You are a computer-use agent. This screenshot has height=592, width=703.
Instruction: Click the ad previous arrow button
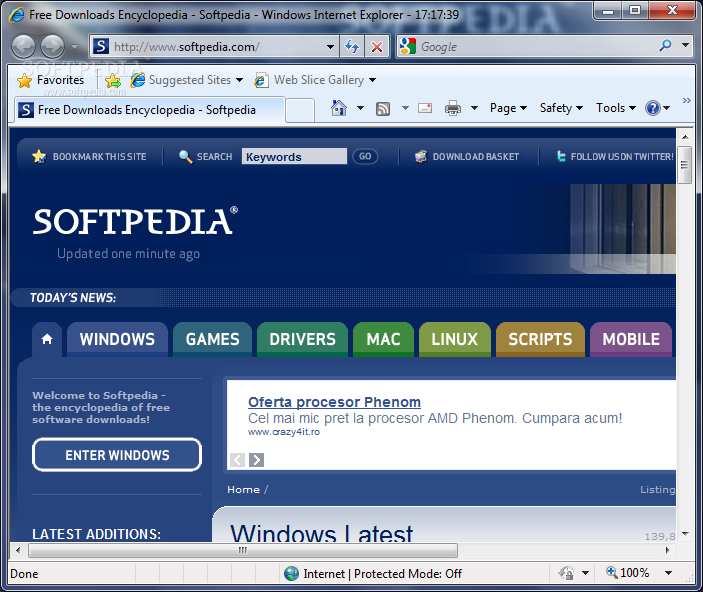coord(238,460)
